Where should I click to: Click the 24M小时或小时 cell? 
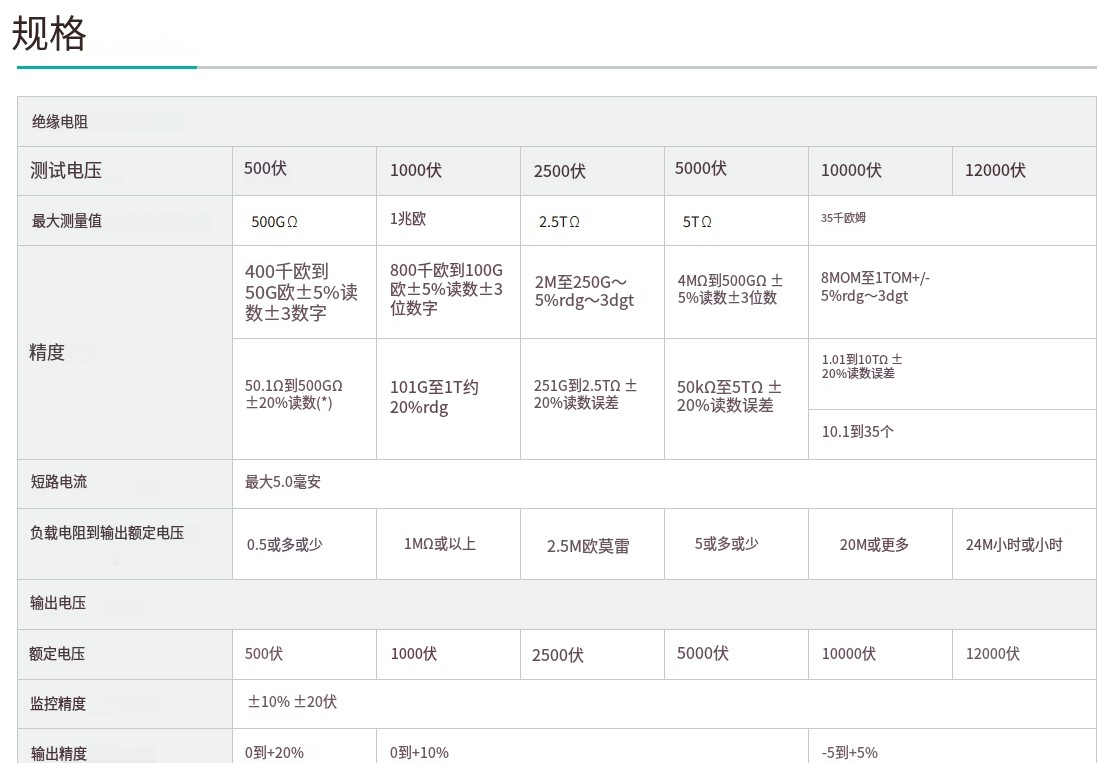click(1014, 545)
